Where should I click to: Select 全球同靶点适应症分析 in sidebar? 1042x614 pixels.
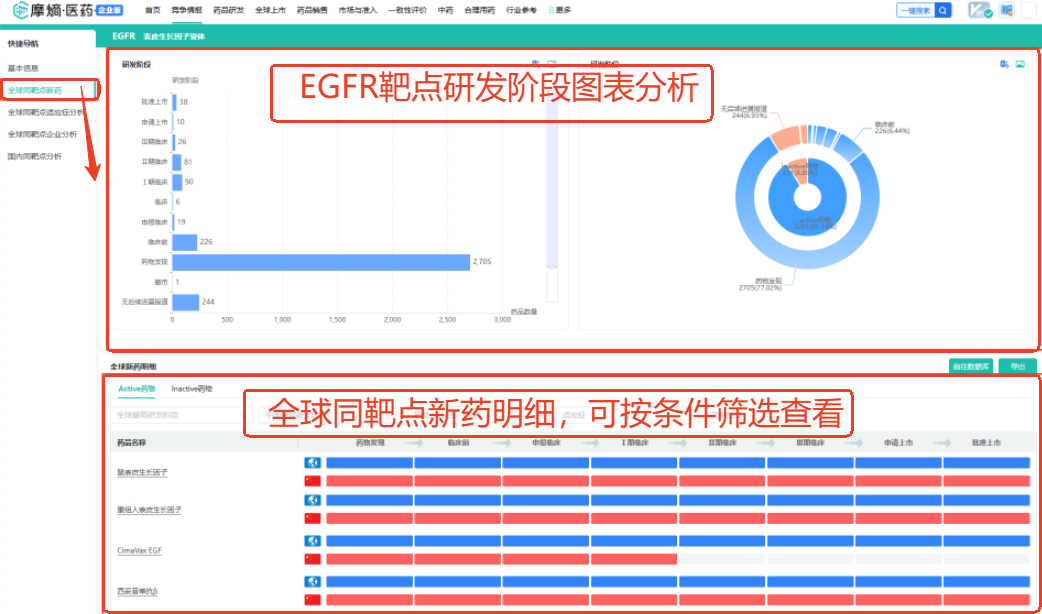point(46,112)
